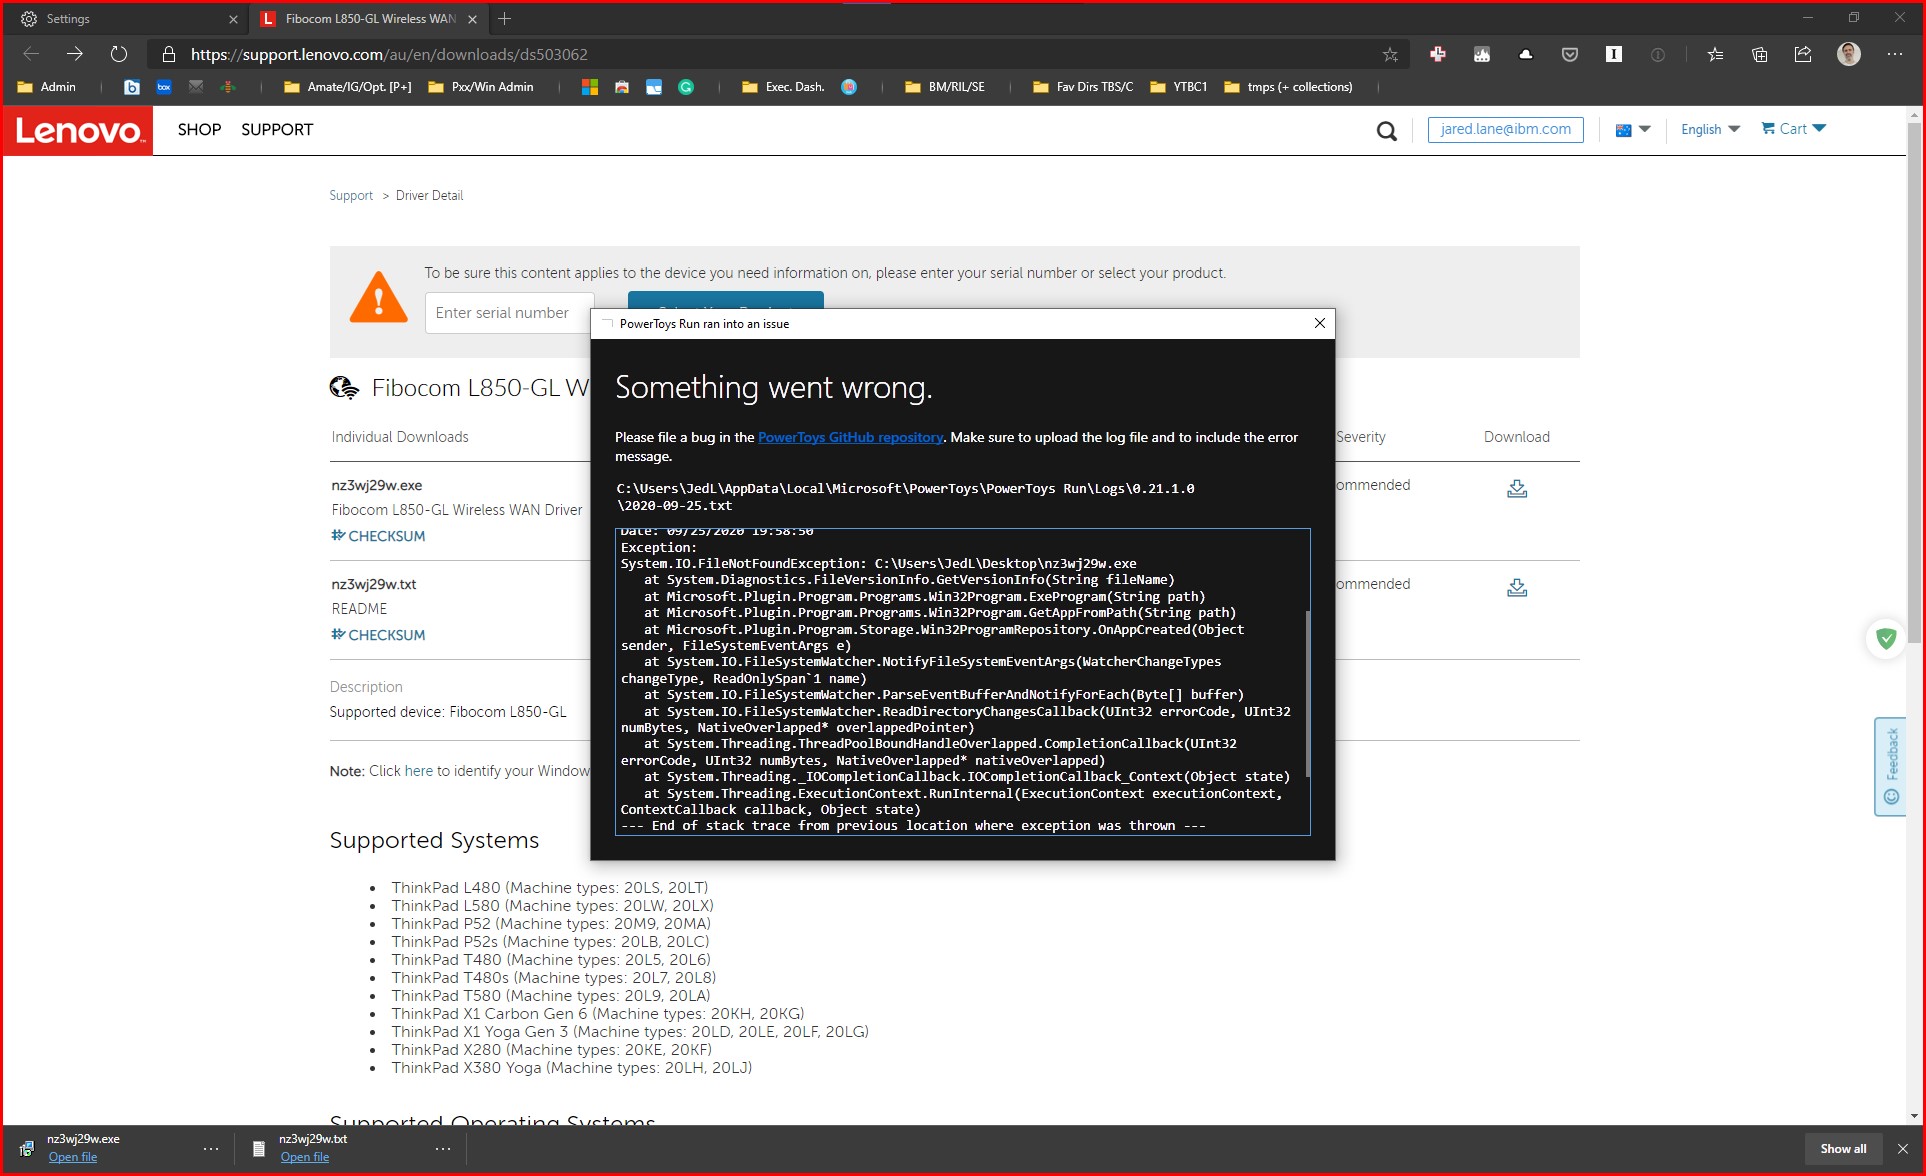
Task: Toggle the favorites star in the address bar
Action: pos(1389,54)
